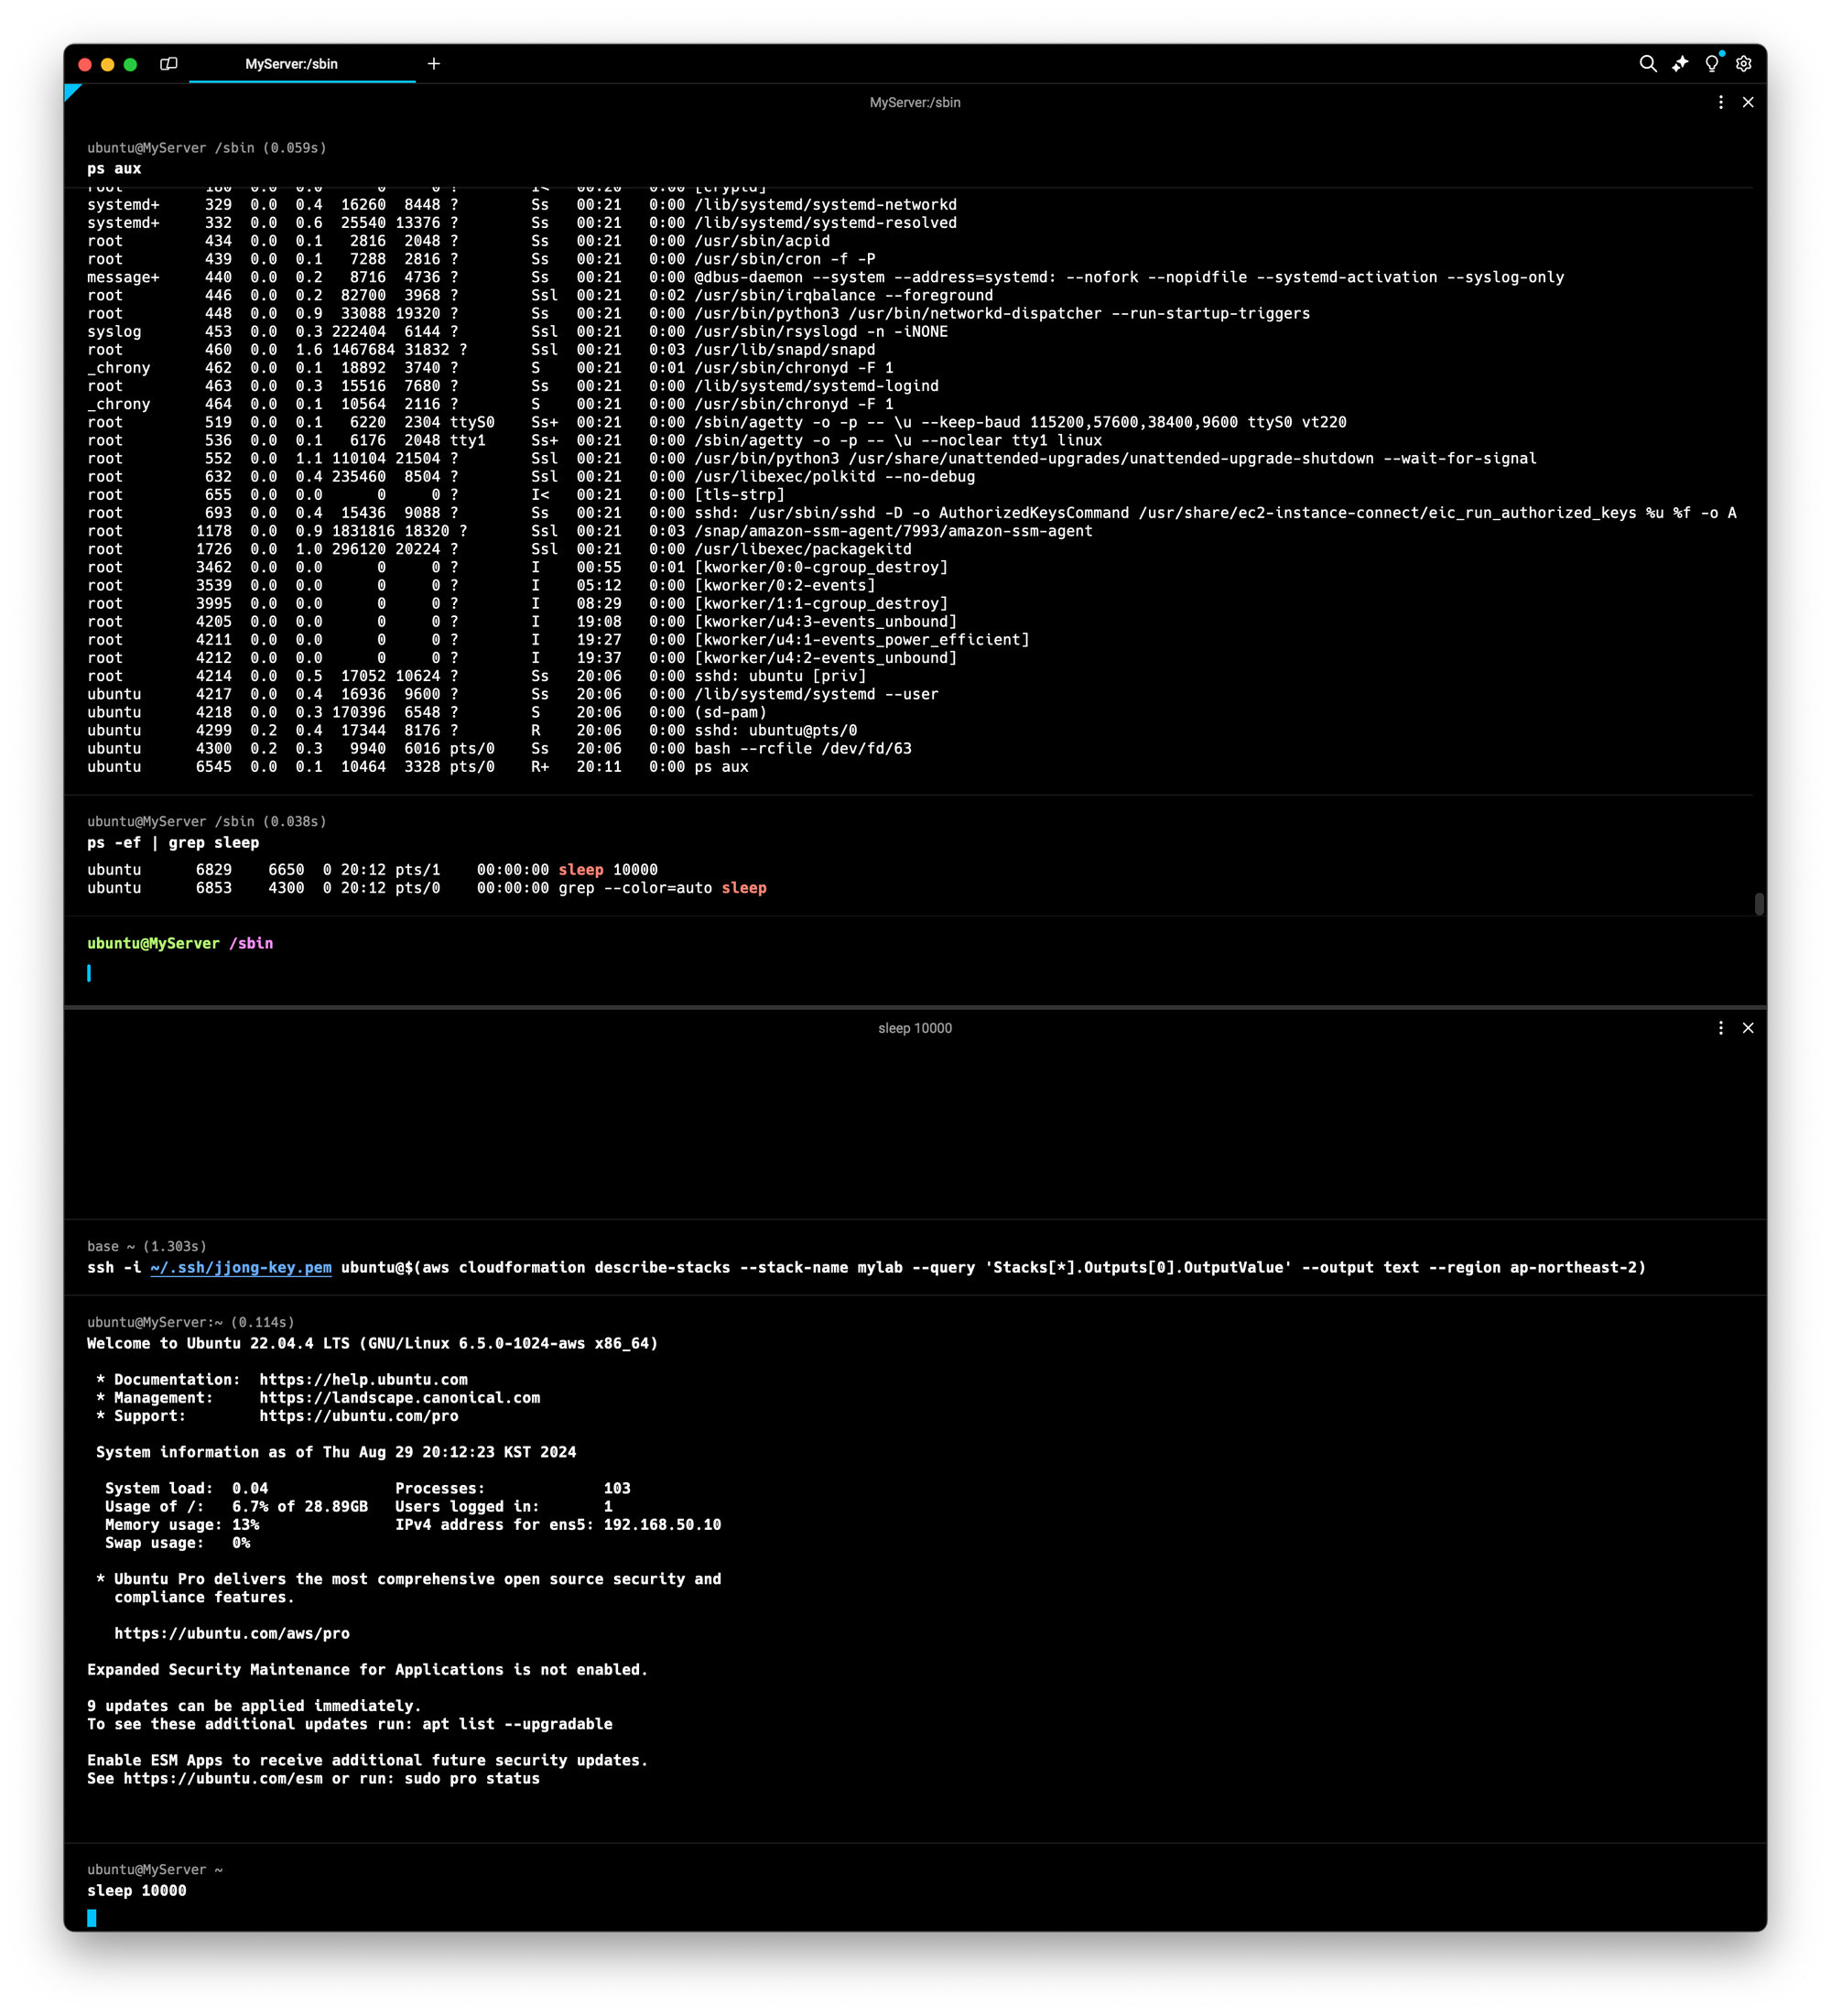Click the green macOS fullscreen window button
The height and width of the screenshot is (2016, 1831).
click(130, 64)
